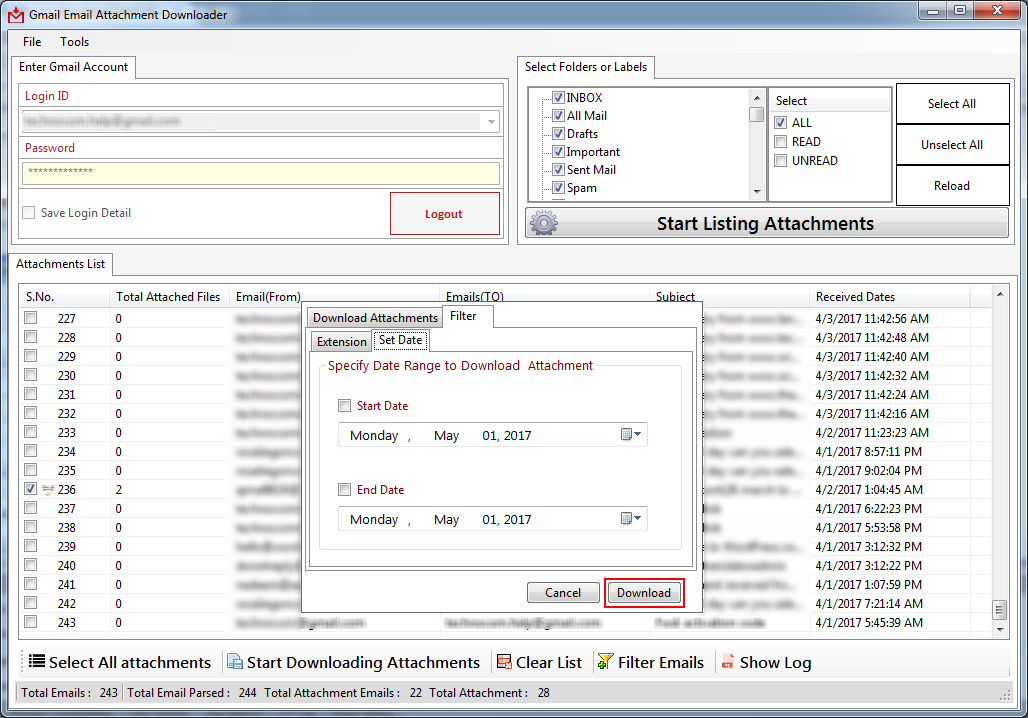
Task: Click the Download button in dialog
Action: click(x=644, y=593)
